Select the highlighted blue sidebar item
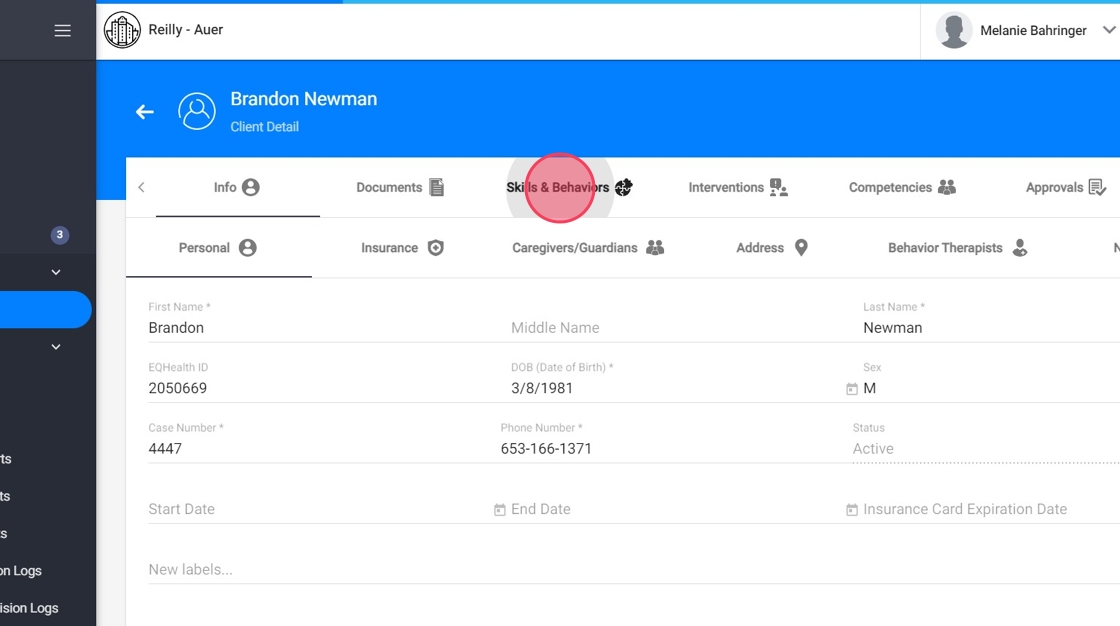Viewport: 1120px width, 626px height. coord(45,309)
